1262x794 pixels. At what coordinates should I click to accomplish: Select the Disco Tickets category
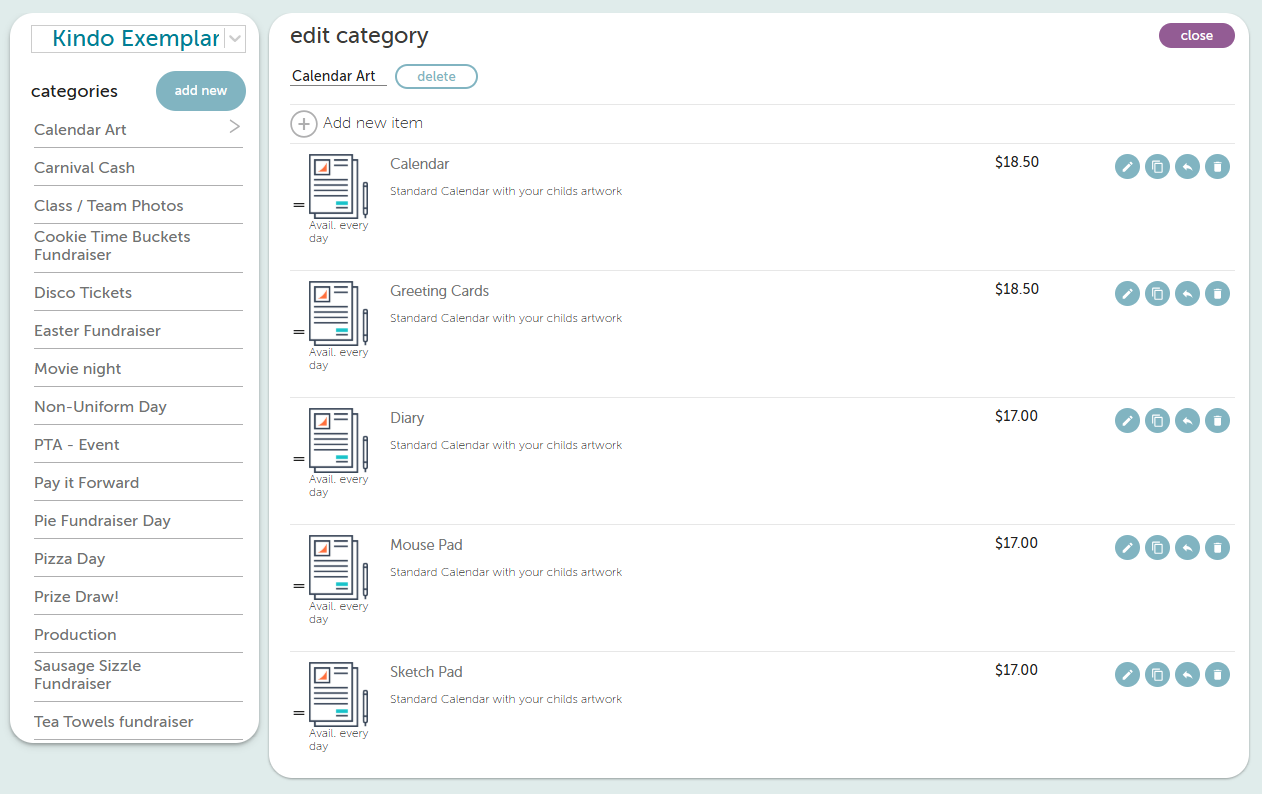tap(83, 293)
